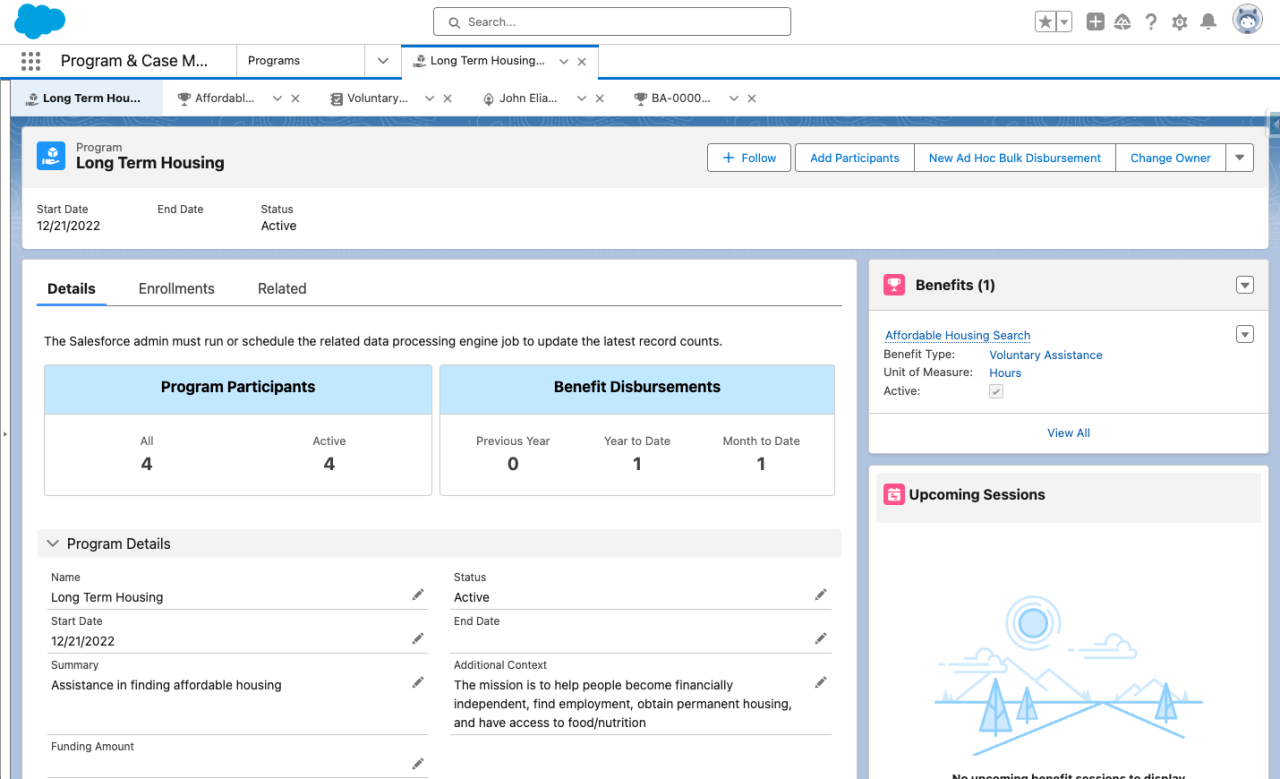
Task: Edit the Additional Context pencil icon
Action: 821,683
